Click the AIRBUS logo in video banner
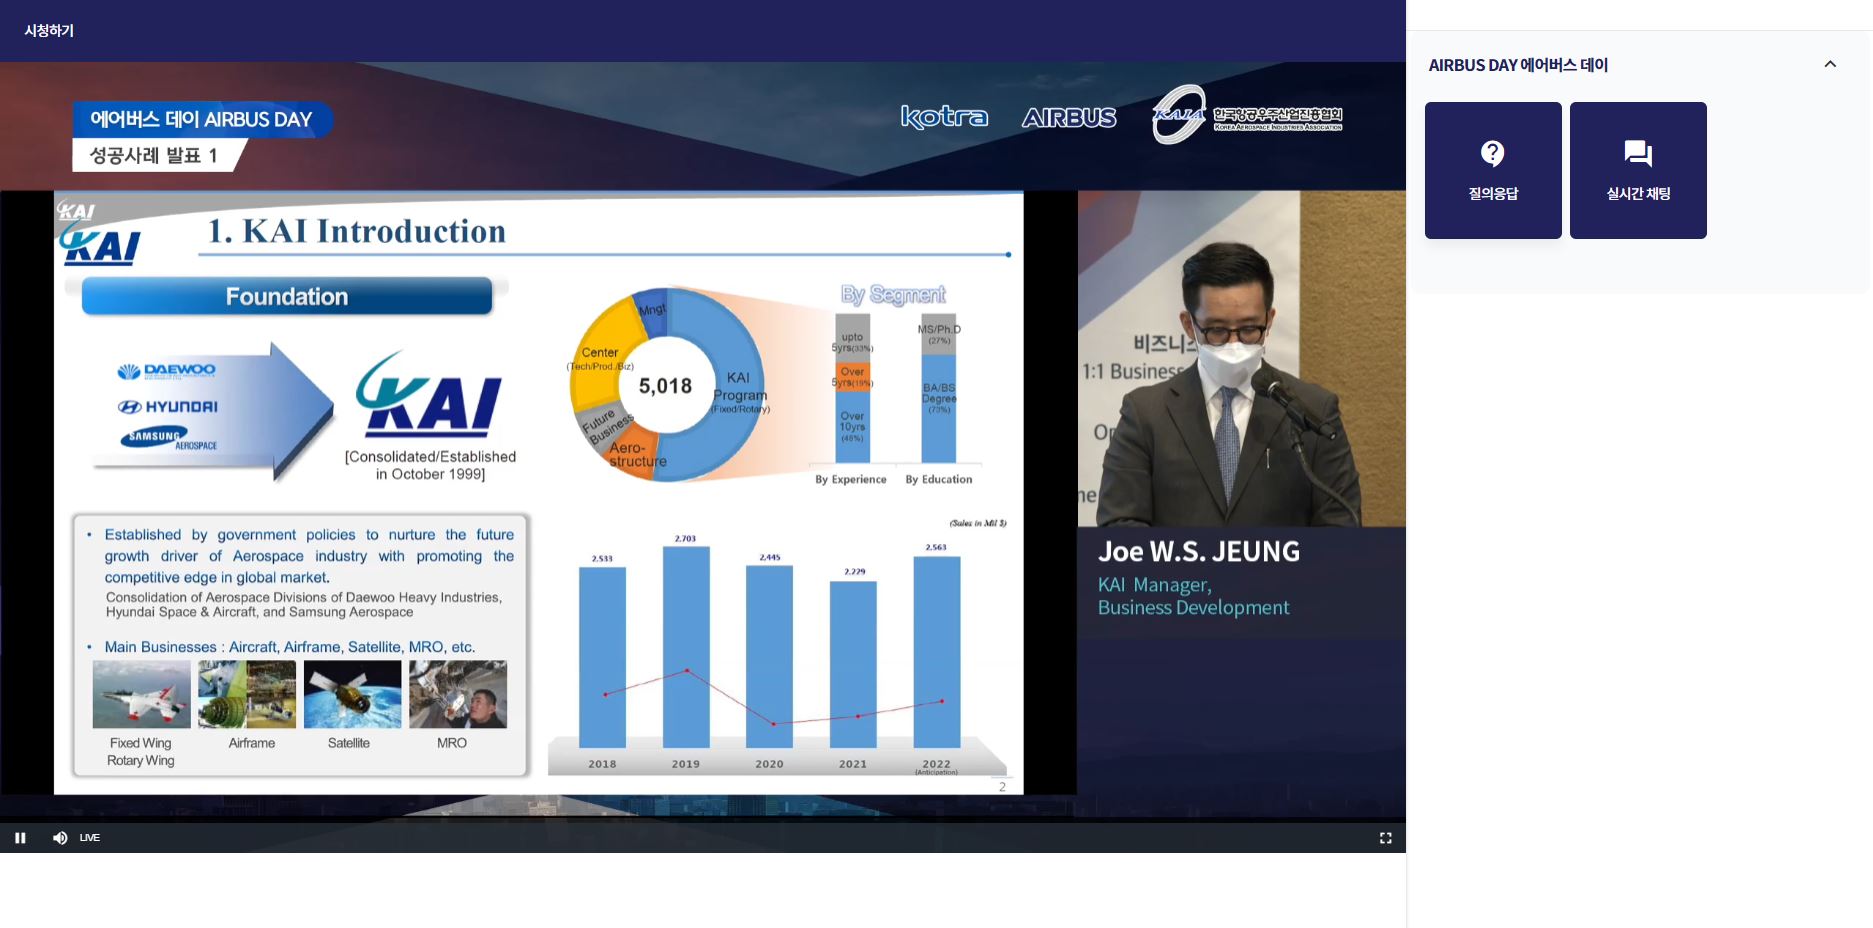Screen dimensions: 1873x928 [x=1069, y=118]
